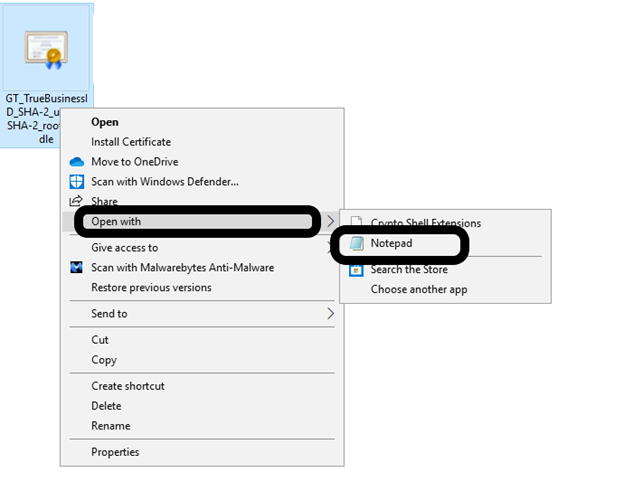This screenshot has width=624, height=482.
Task: Click the Microsoft Store bag icon
Action: 356,270
